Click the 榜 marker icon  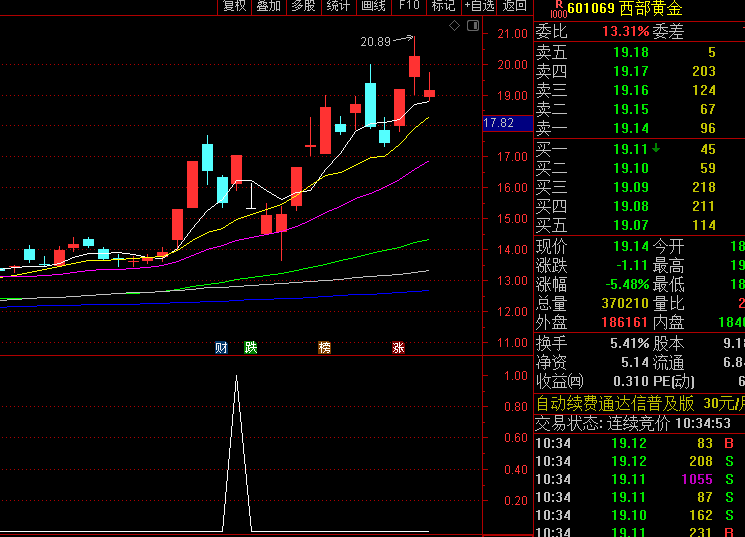pyautogui.click(x=324, y=348)
